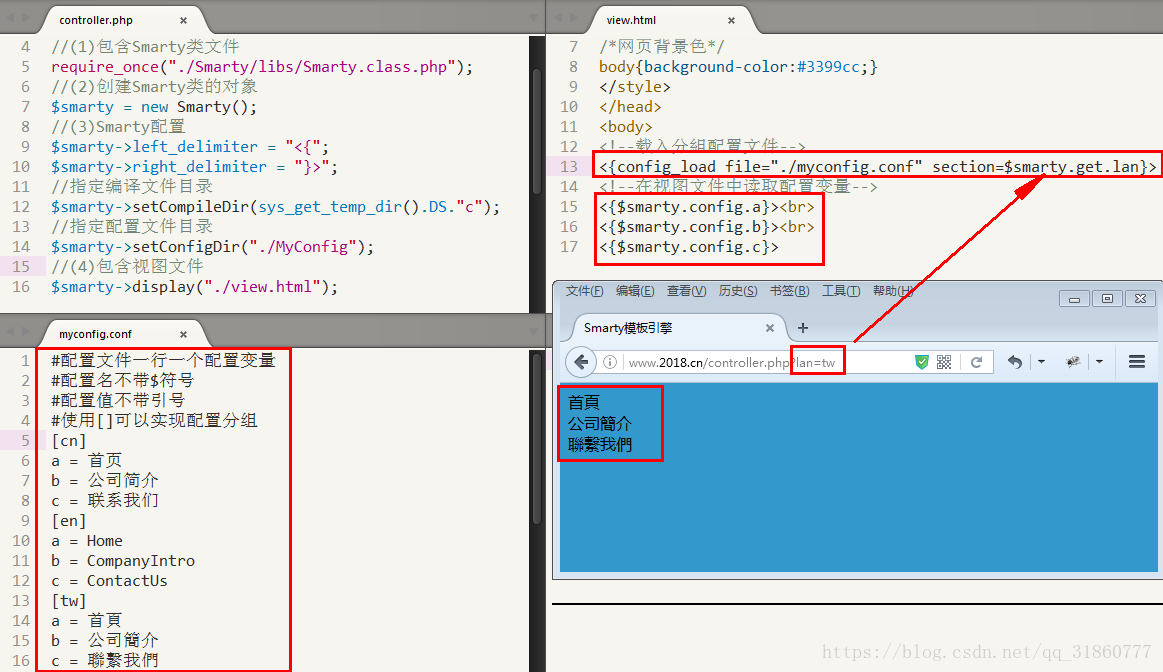
Task: Expand the dropdown beside the Firebug icon
Action: 1099,362
